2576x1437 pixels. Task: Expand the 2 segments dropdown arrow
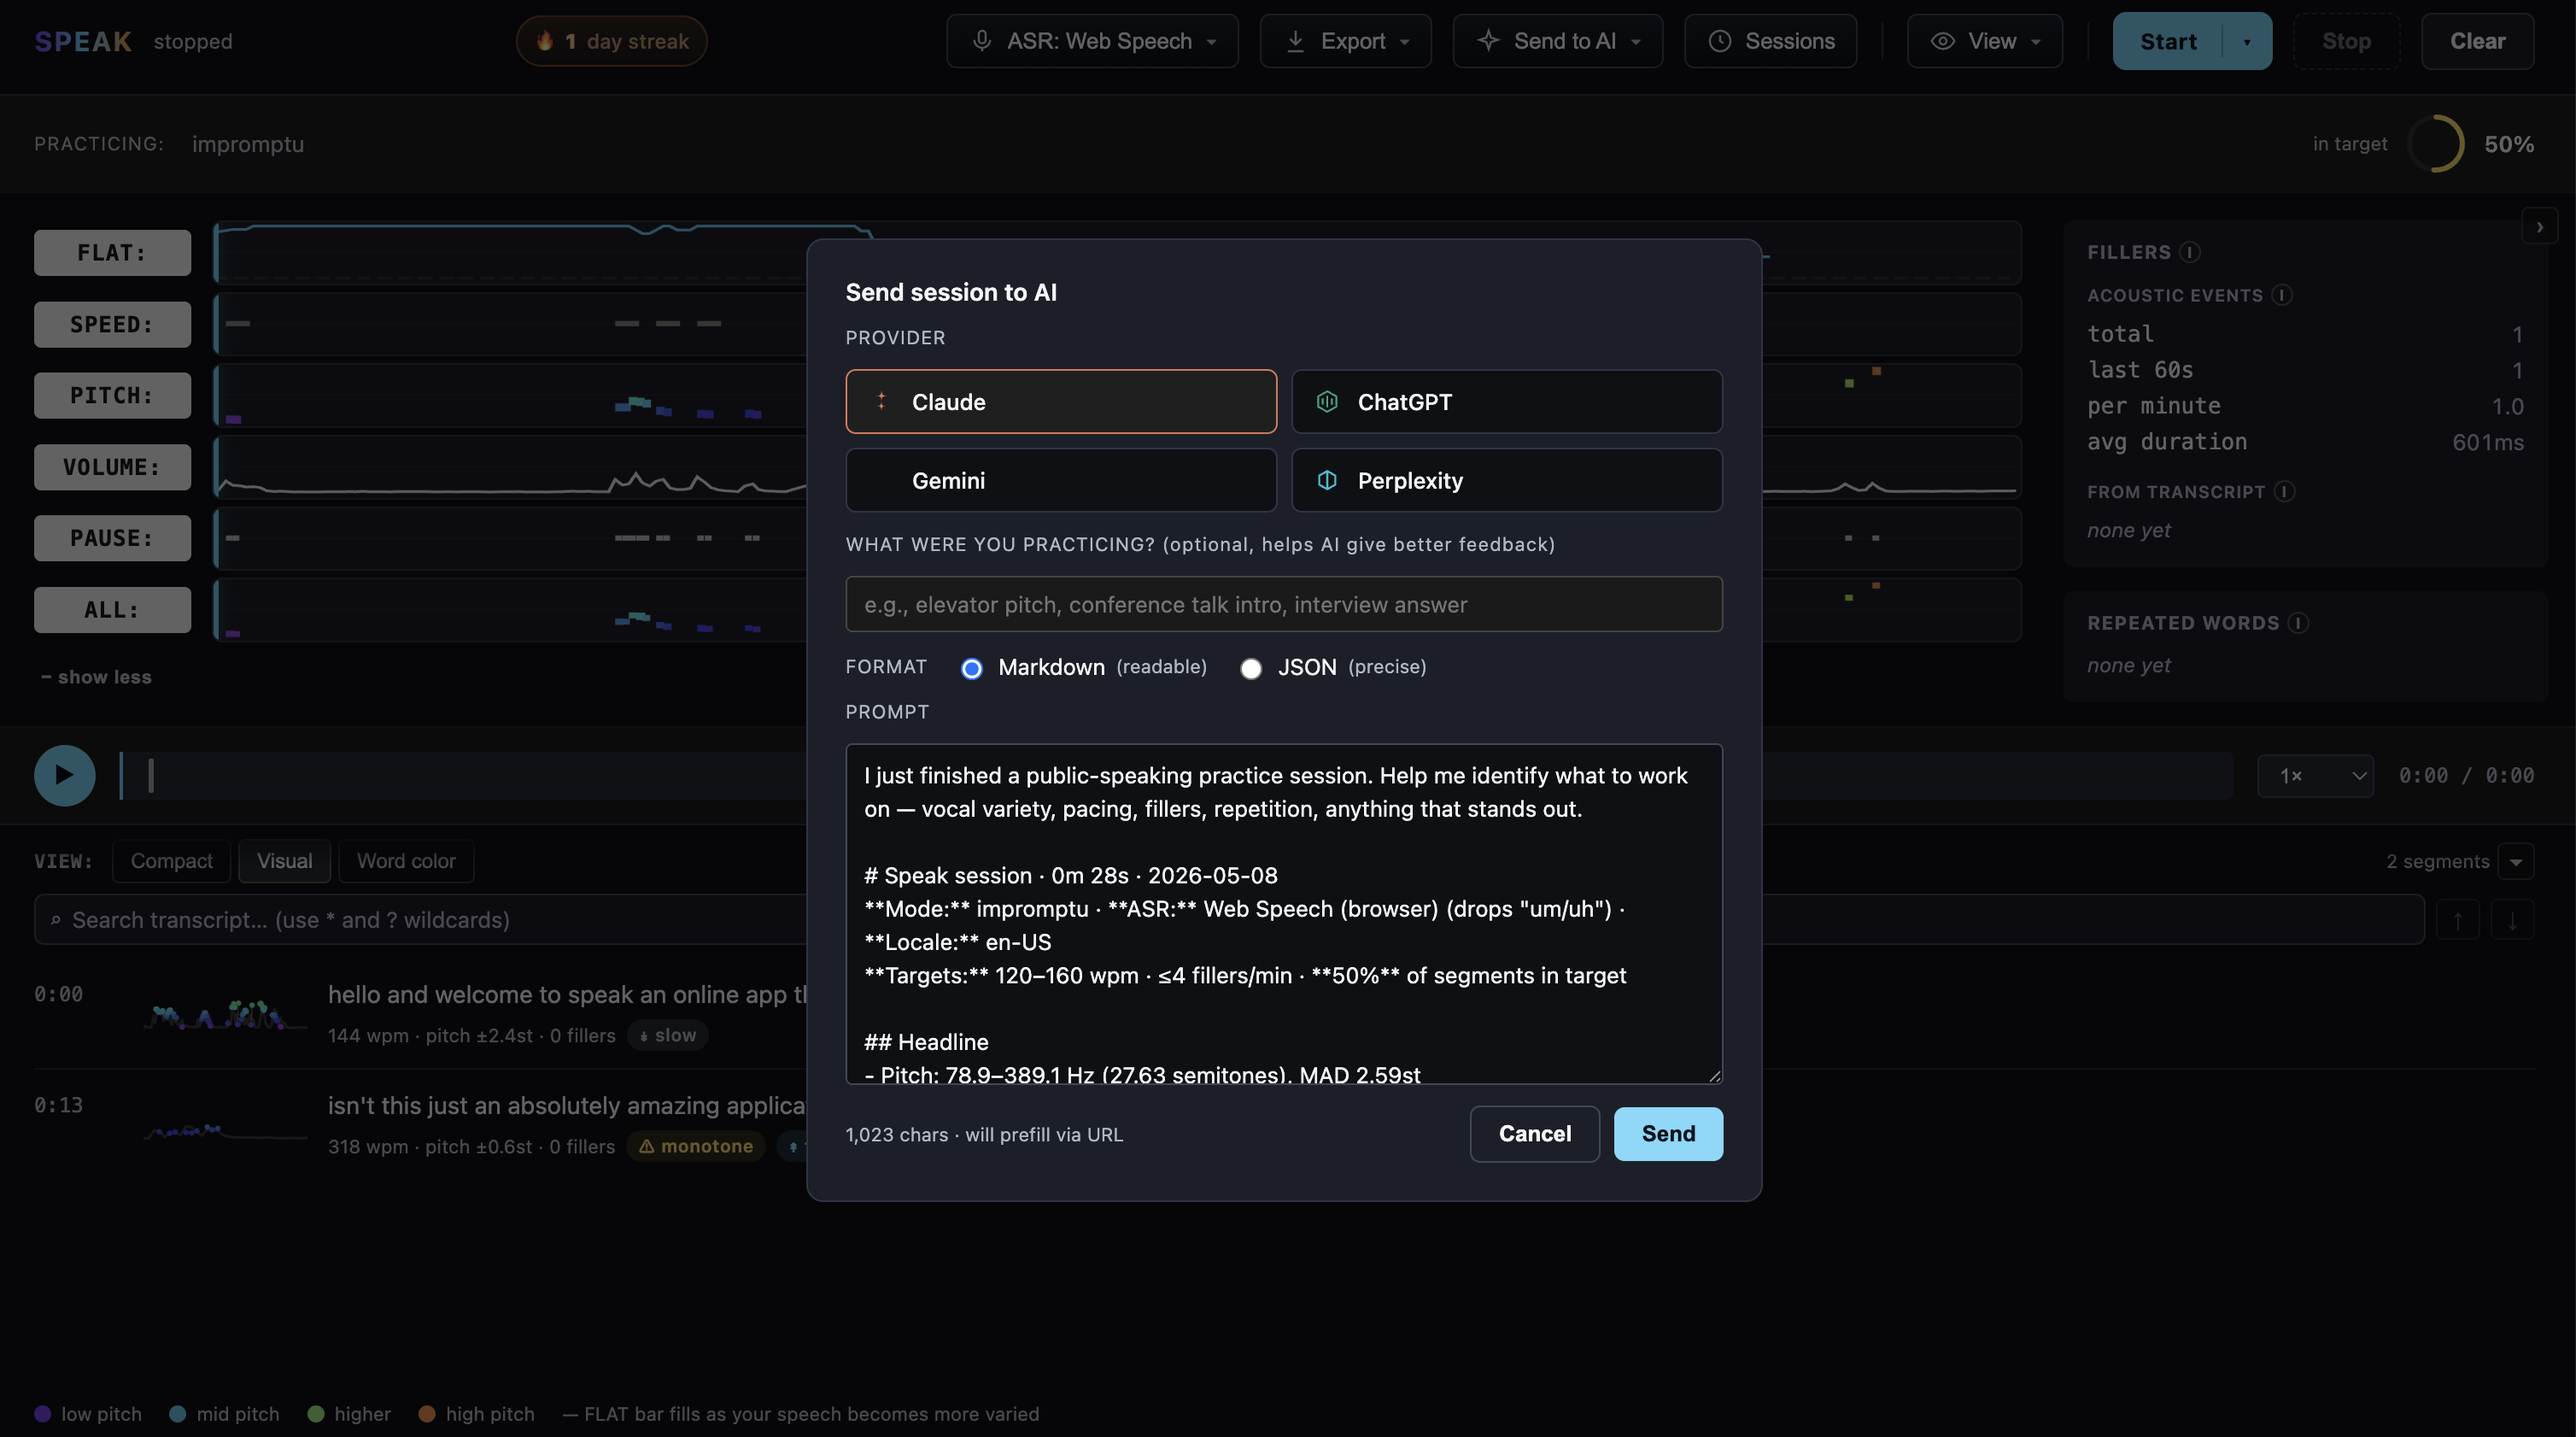pos(2516,861)
